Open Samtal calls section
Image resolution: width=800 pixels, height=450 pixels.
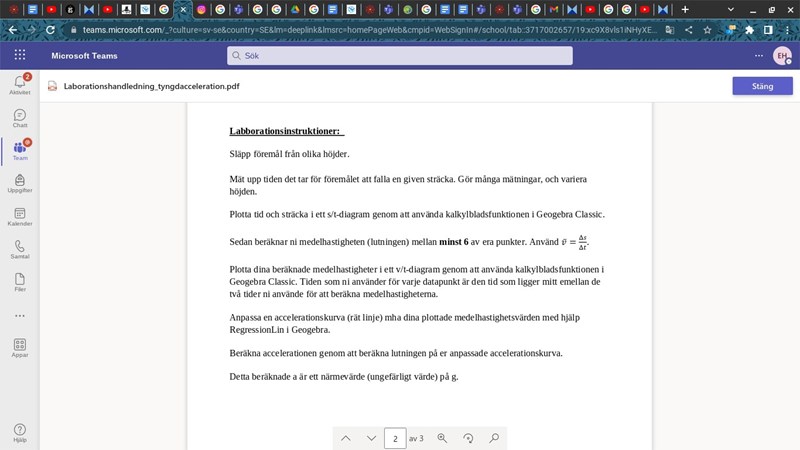point(19,250)
